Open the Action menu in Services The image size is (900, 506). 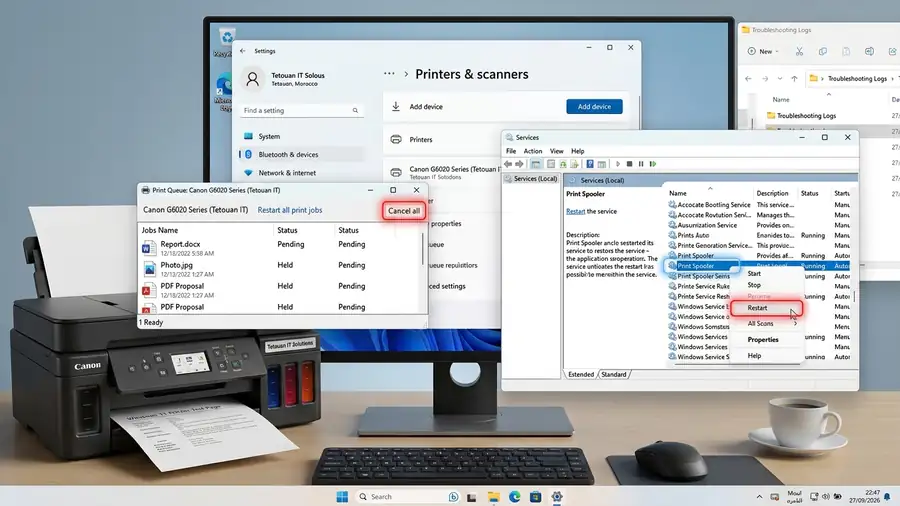(533, 151)
